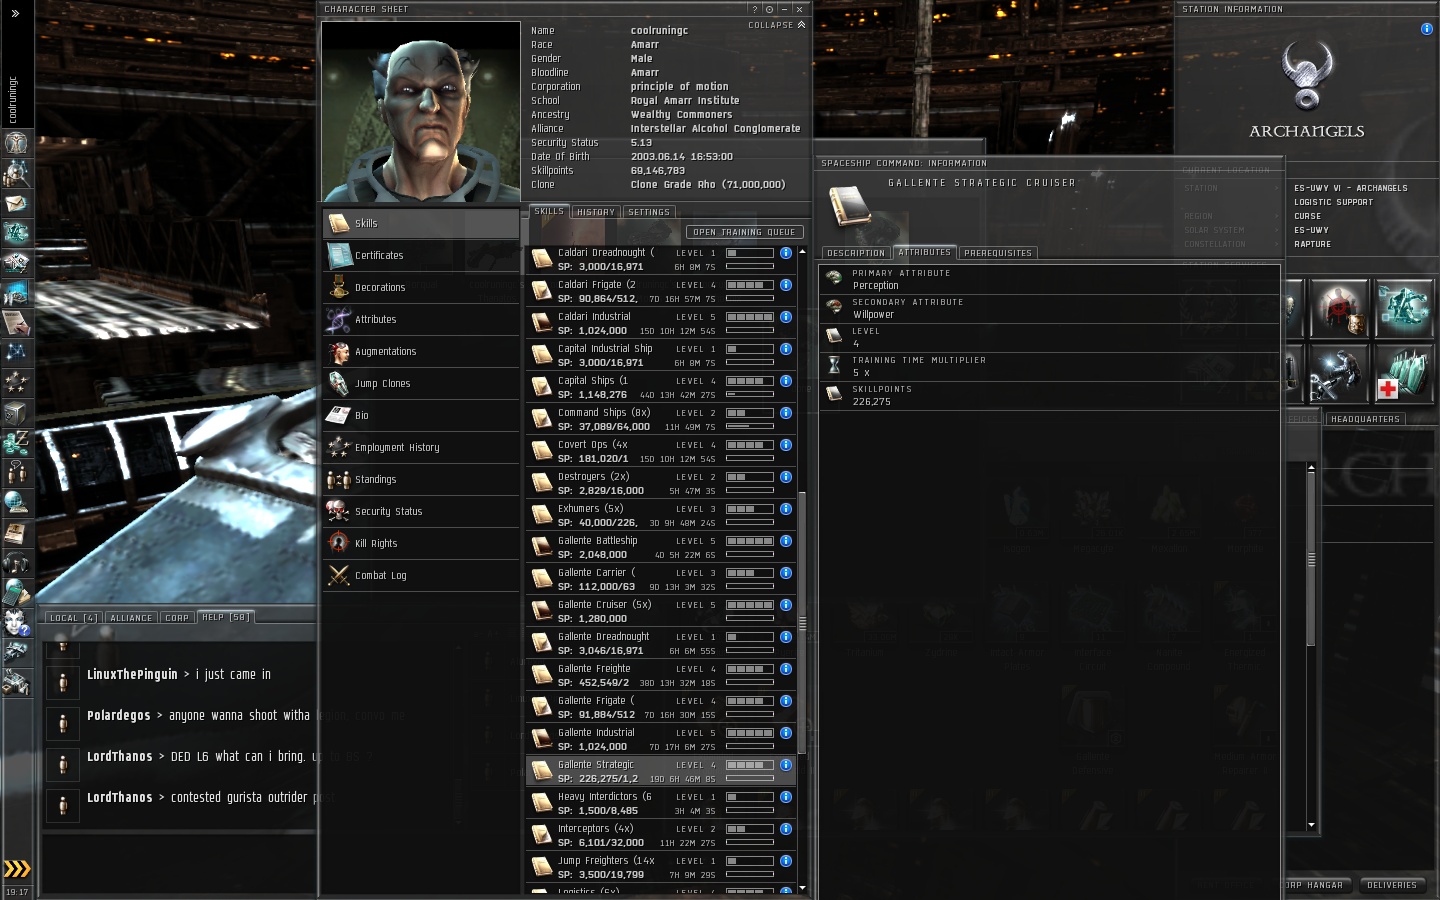Screen dimensions: 1440x900
Task: Click the station panel scroll-up arrow
Action: point(1311,468)
